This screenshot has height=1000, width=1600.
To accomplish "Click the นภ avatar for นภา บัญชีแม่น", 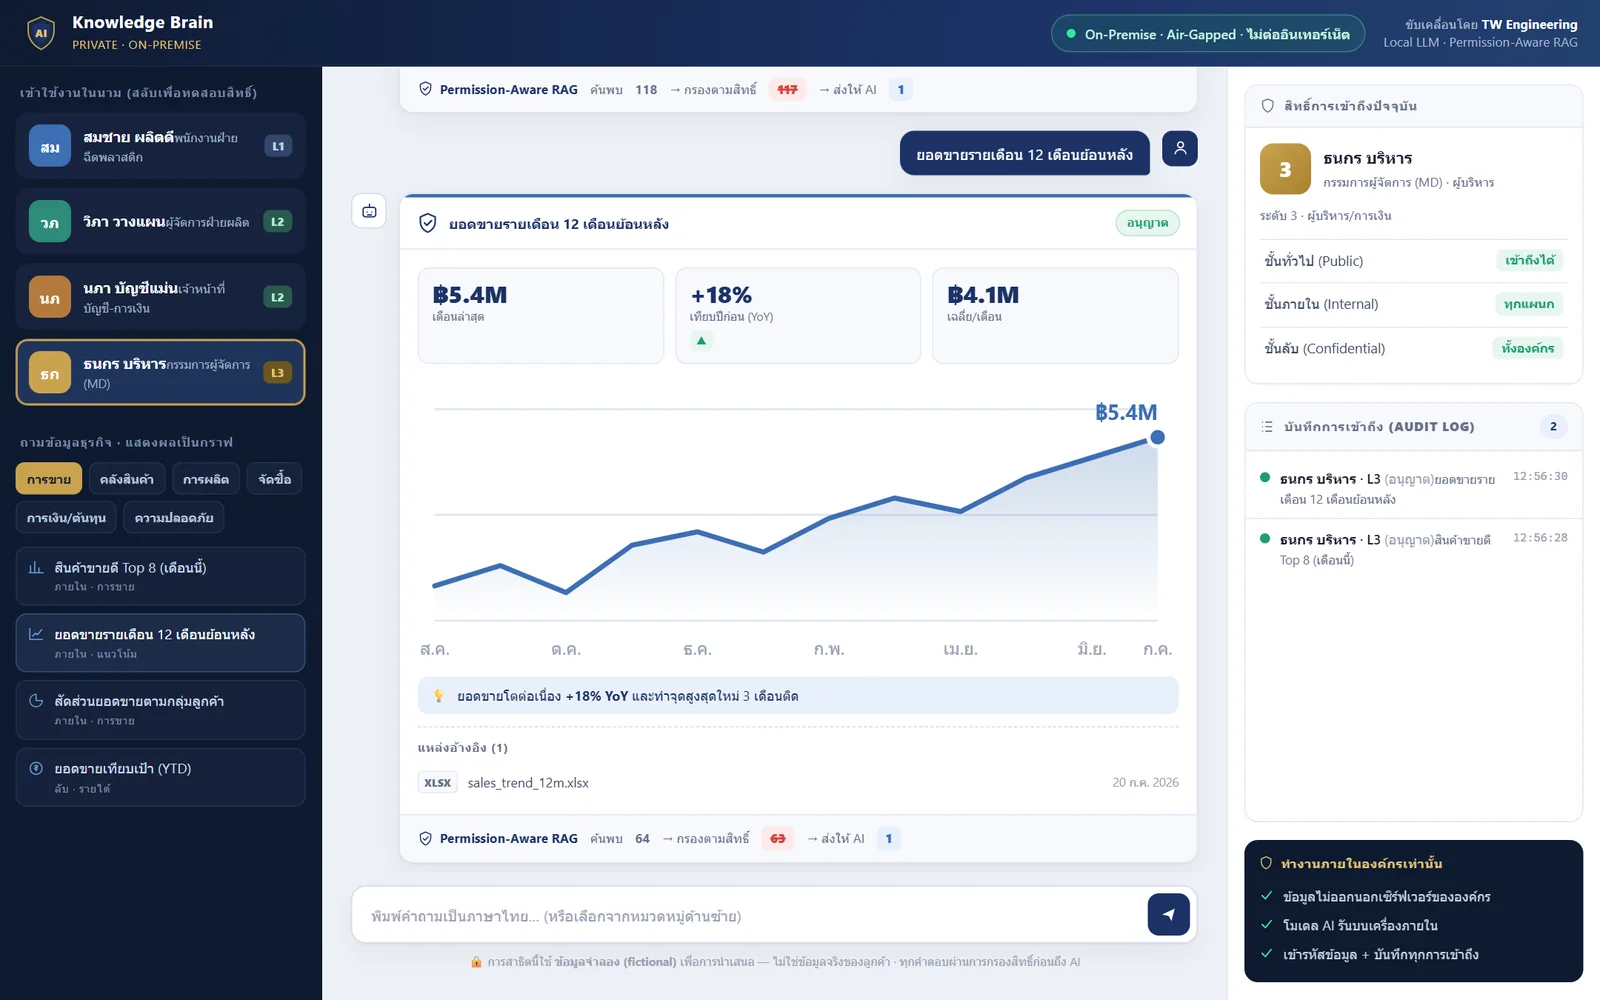I will (50, 297).
